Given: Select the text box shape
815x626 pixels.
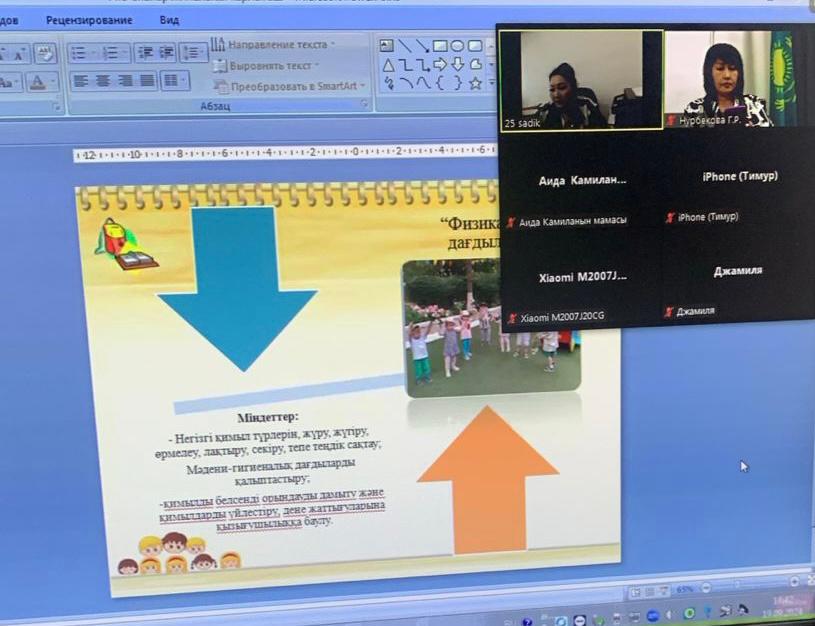Looking at the screenshot, I should [x=387, y=46].
